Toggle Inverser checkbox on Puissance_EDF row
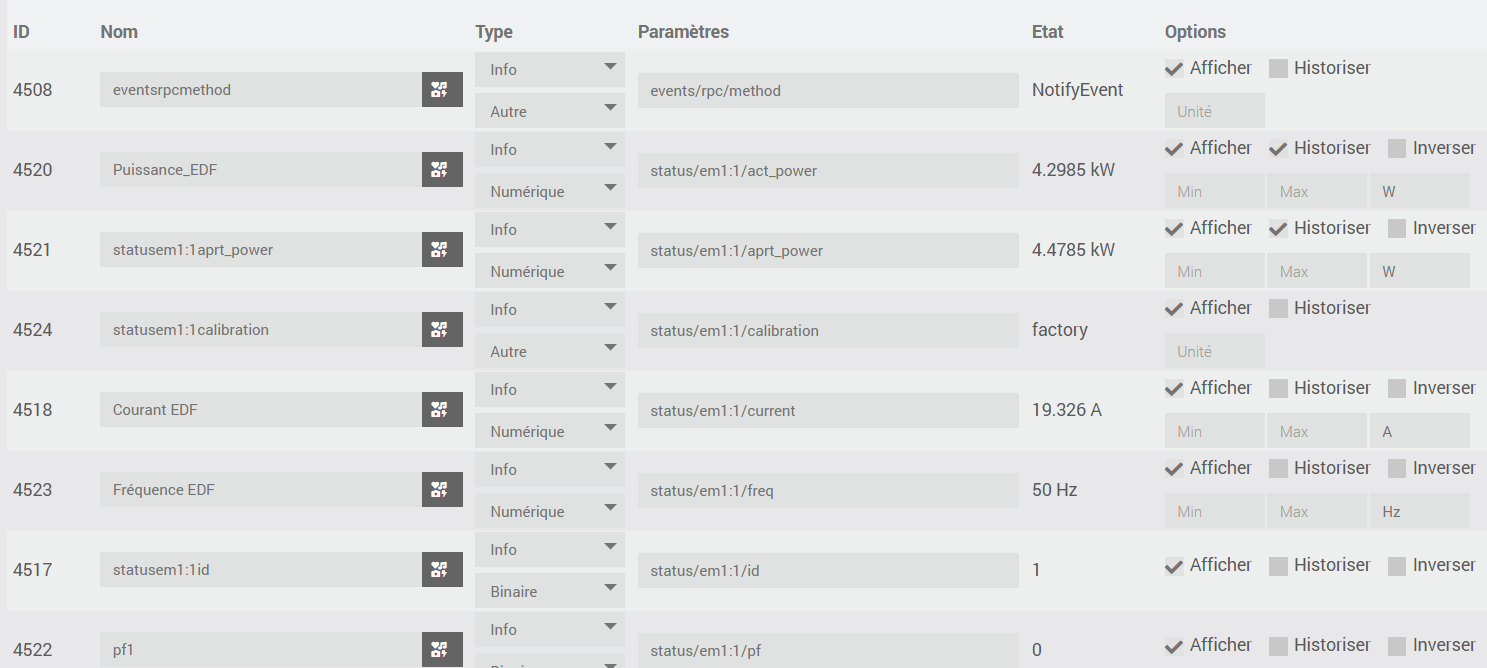The height and width of the screenshot is (668, 1487). tap(1397, 148)
